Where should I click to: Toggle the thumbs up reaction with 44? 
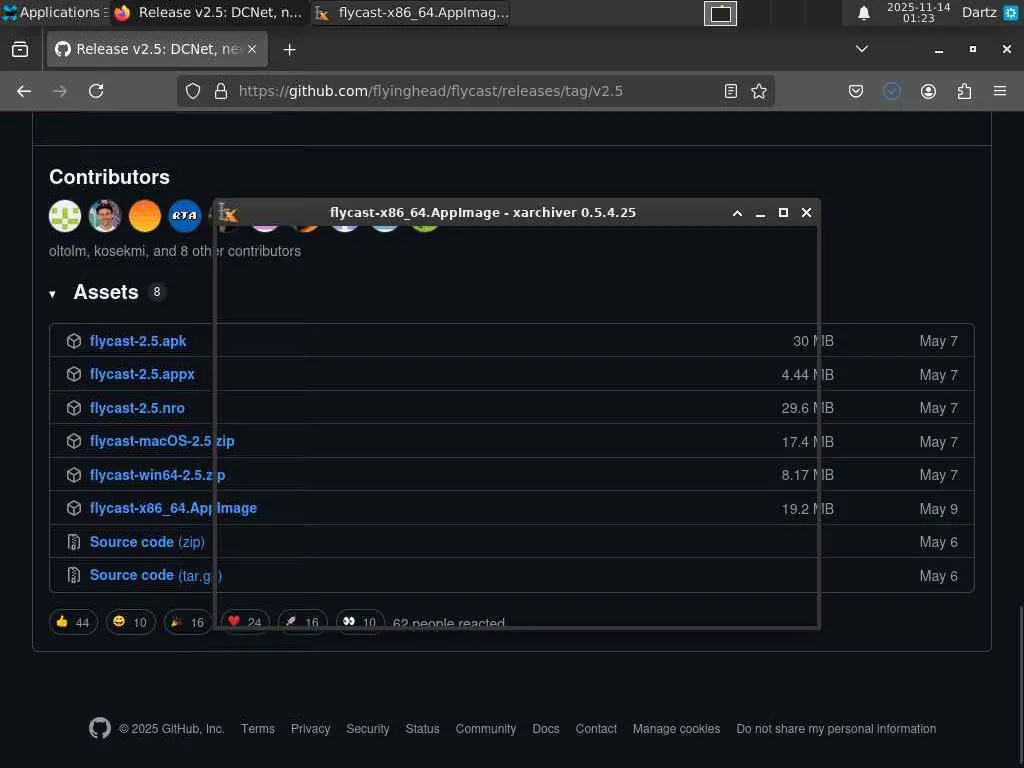[73, 622]
